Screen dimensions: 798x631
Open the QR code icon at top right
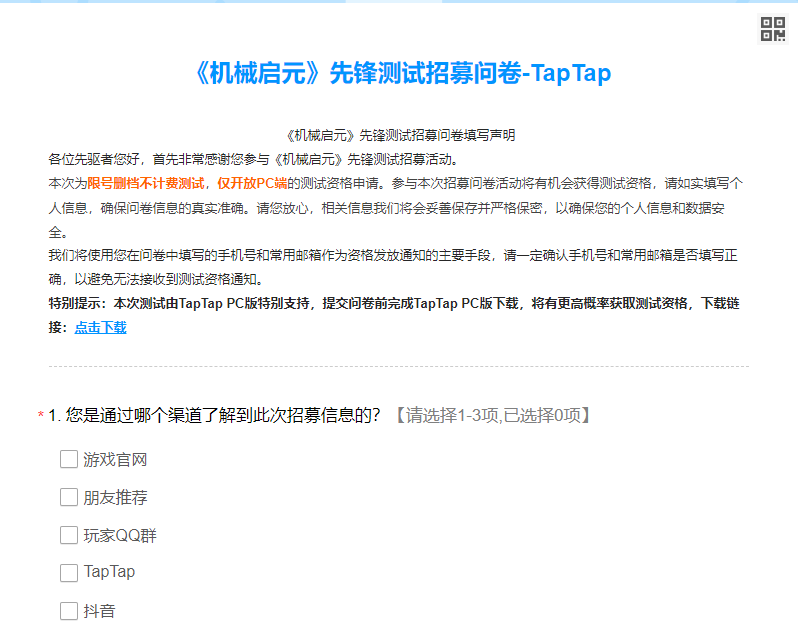pos(773,30)
